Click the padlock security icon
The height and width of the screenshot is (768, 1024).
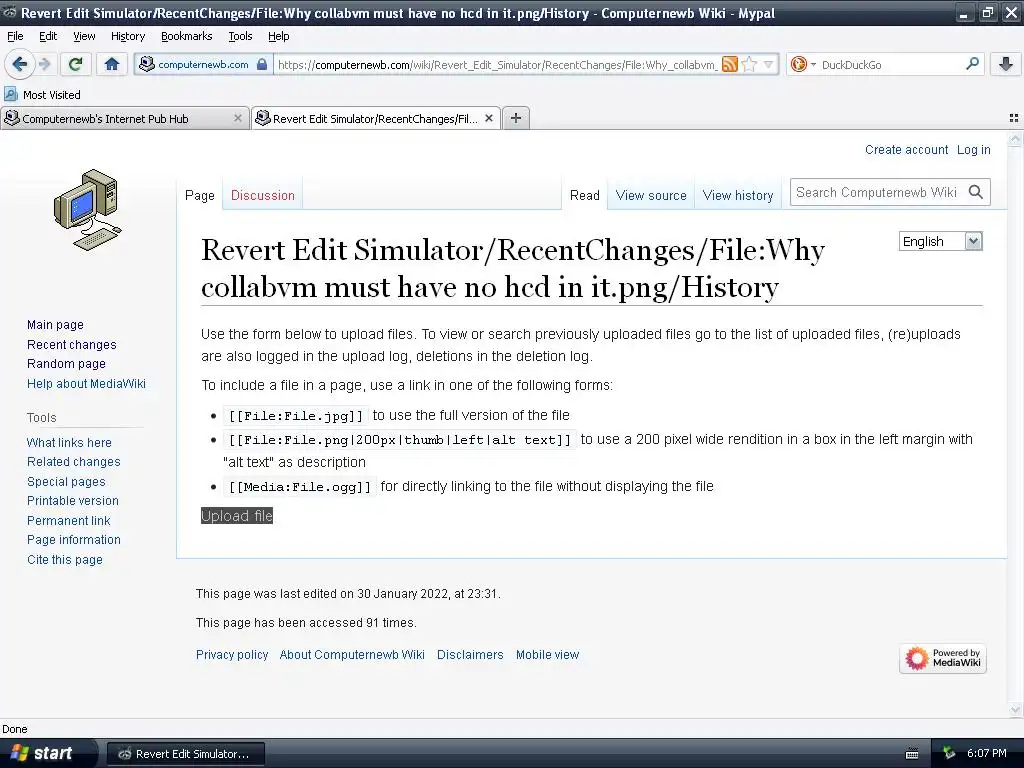[x=262, y=64]
